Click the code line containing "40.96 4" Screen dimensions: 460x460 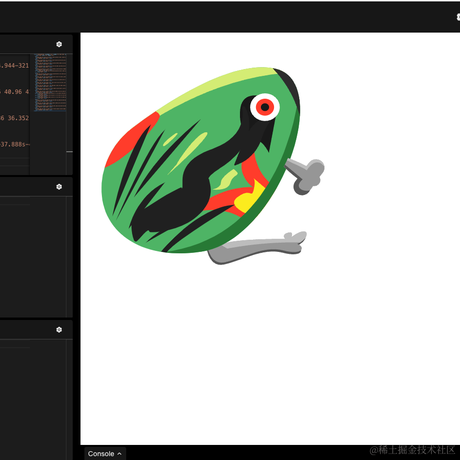click(x=15, y=92)
